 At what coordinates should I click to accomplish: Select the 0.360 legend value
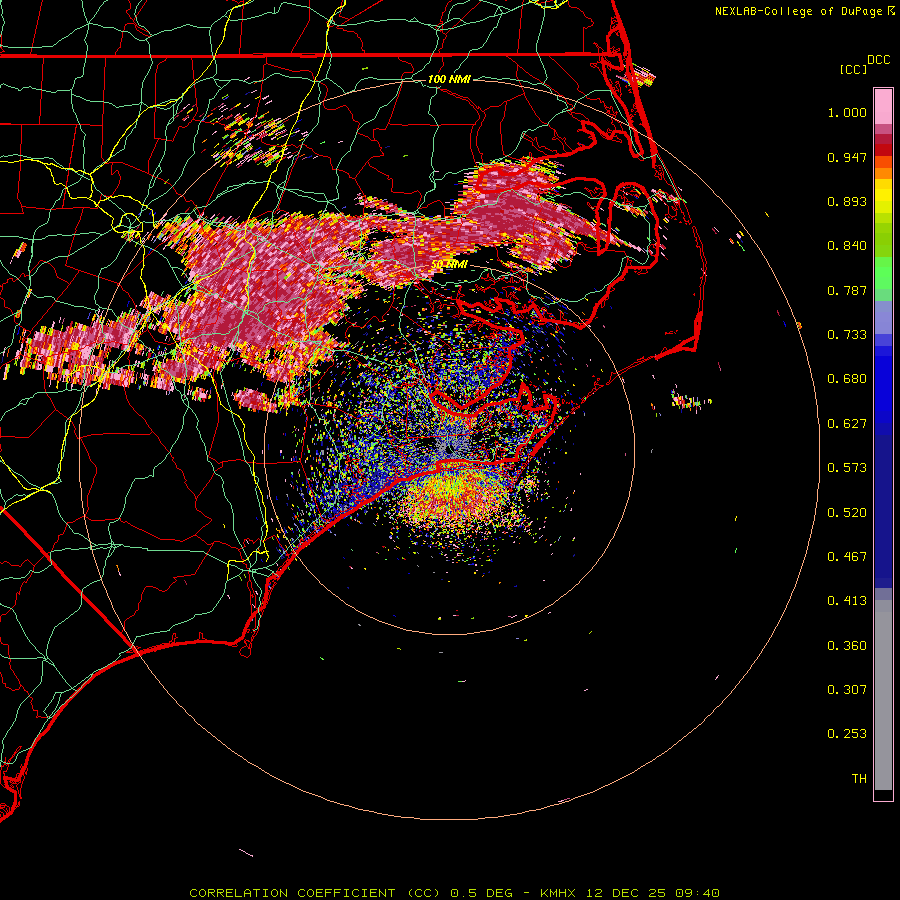[x=847, y=646]
